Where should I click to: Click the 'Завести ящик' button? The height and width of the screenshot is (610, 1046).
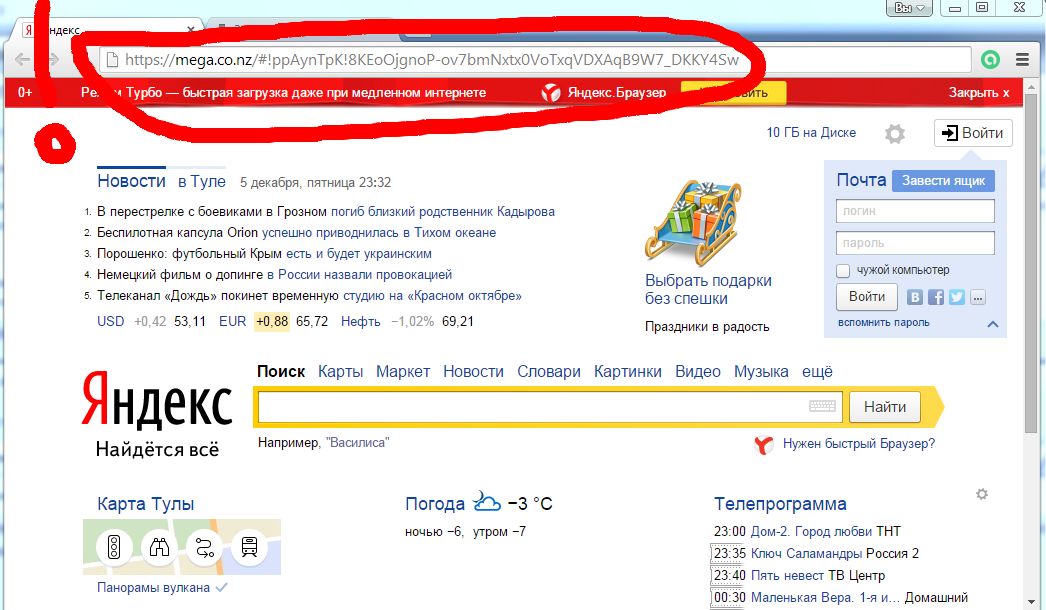(x=943, y=181)
